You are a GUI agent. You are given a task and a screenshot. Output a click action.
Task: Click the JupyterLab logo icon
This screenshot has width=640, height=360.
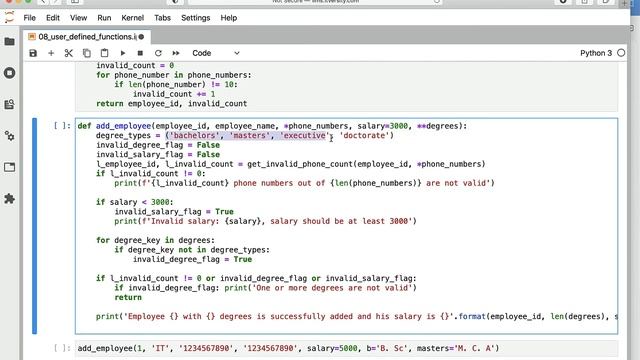point(9,18)
